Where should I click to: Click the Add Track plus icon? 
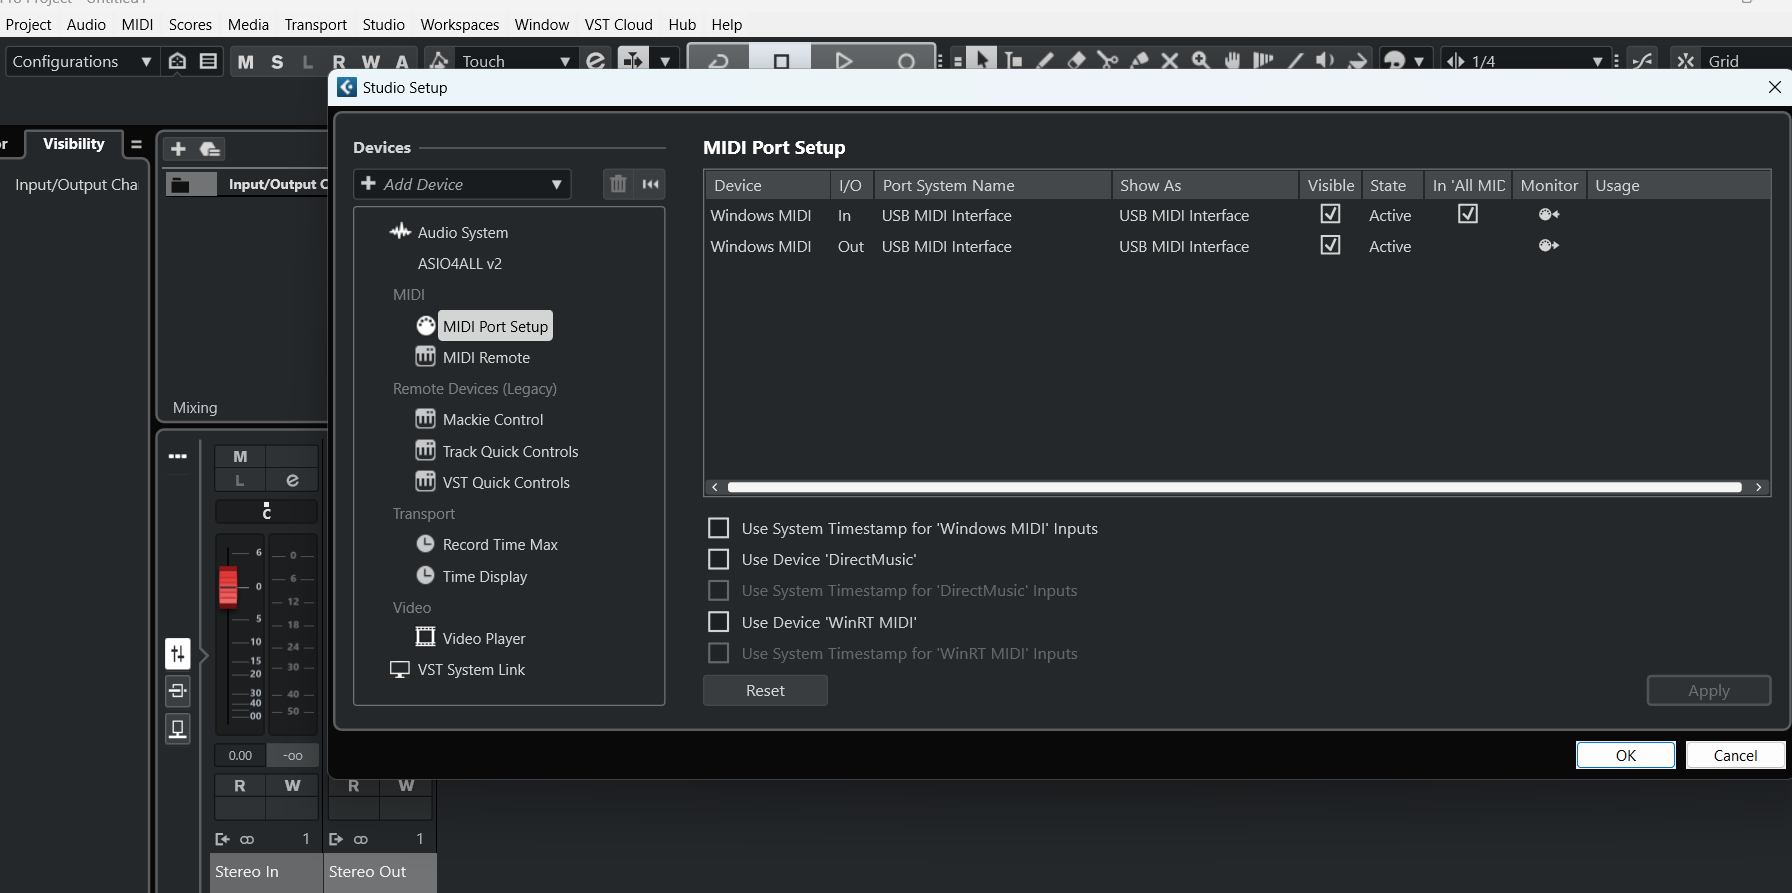tap(178, 149)
